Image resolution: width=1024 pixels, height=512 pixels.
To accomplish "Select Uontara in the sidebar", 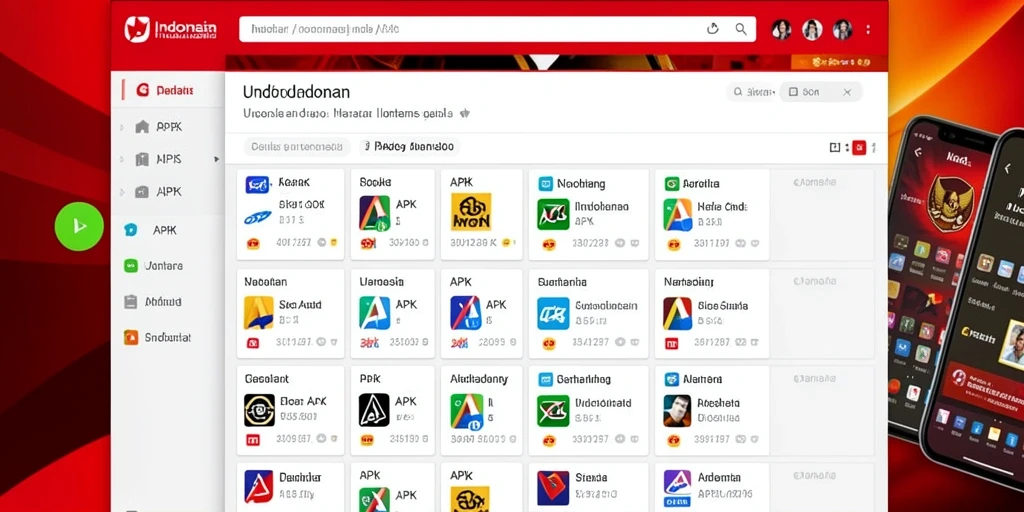I will pos(168,266).
